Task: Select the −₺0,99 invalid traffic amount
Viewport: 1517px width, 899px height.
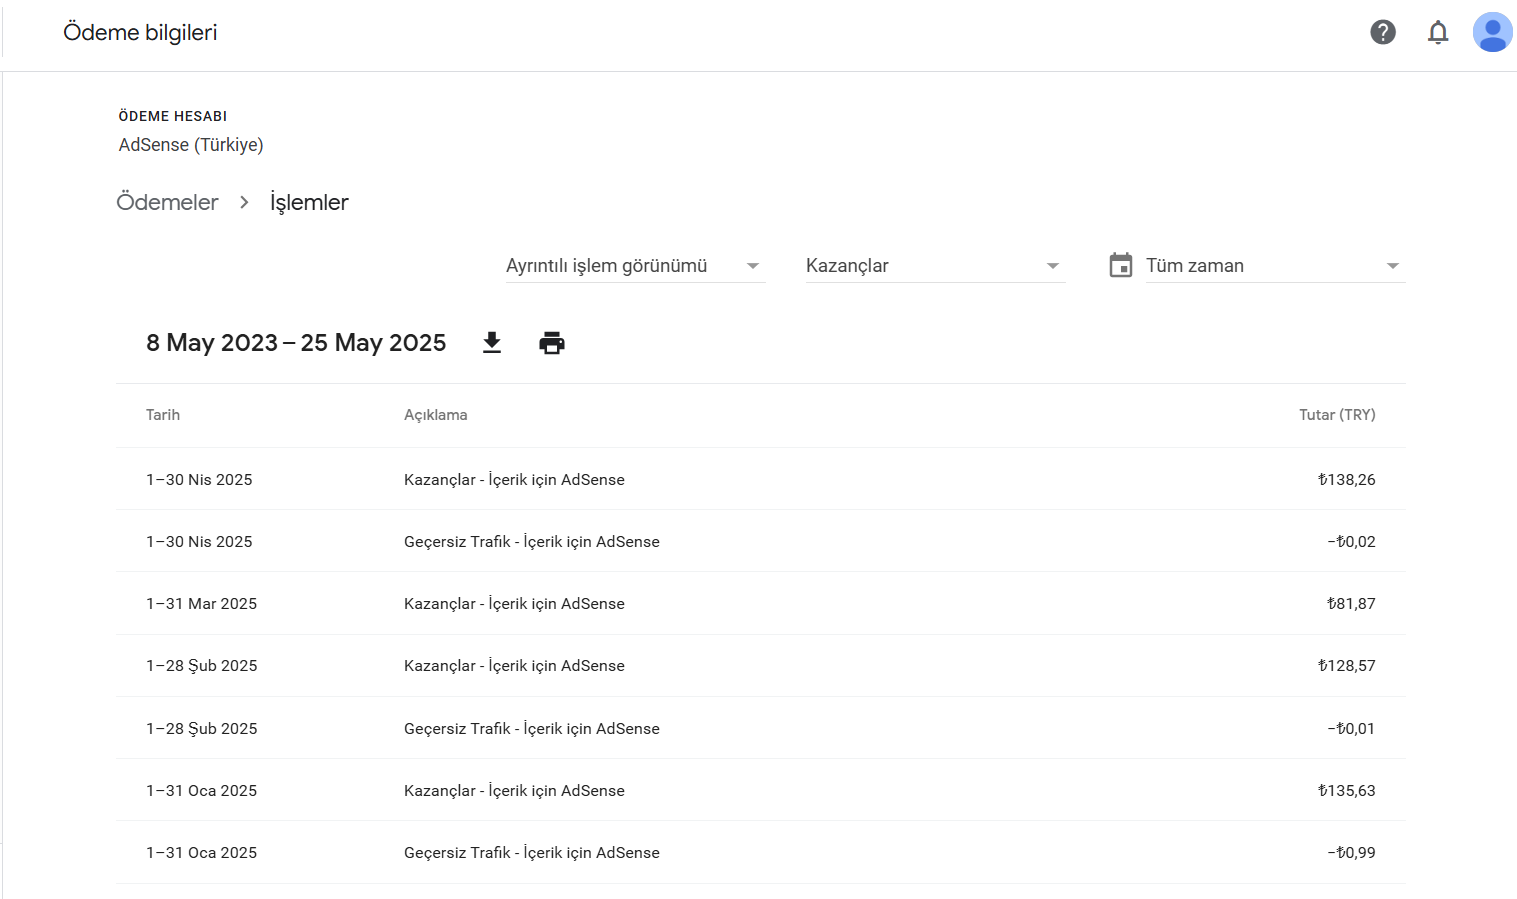Action: point(1351,853)
